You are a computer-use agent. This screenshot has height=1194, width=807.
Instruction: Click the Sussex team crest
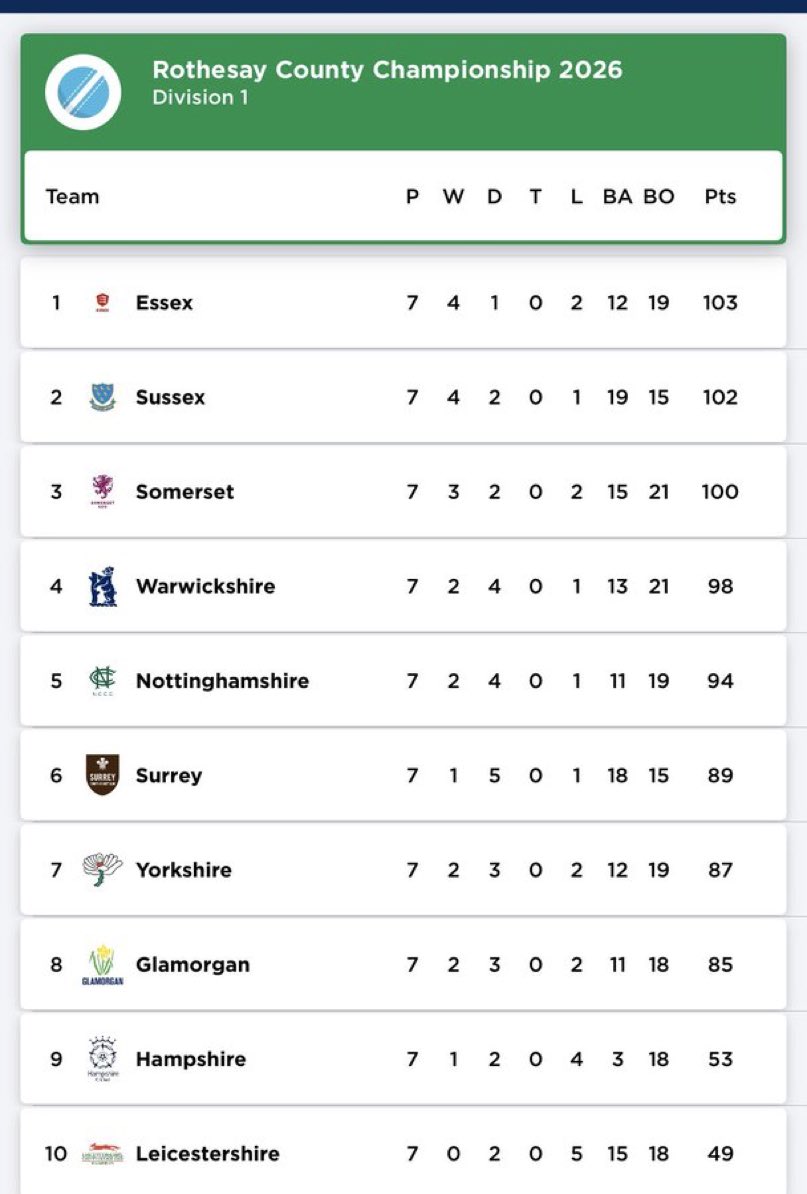tap(103, 397)
